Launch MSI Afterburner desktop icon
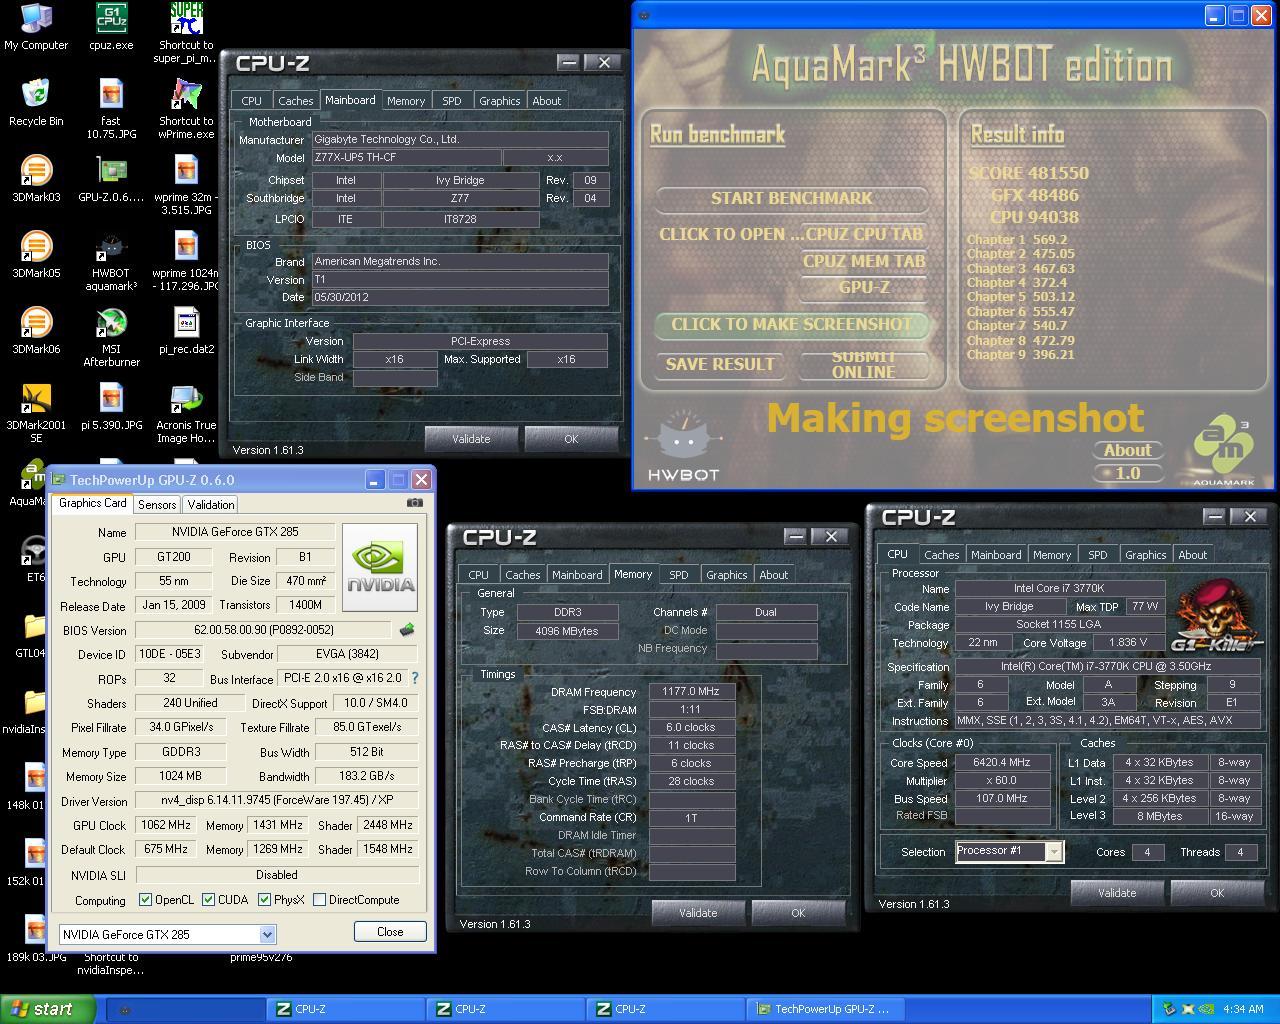Image resolution: width=1280 pixels, height=1024 pixels. [x=111, y=337]
